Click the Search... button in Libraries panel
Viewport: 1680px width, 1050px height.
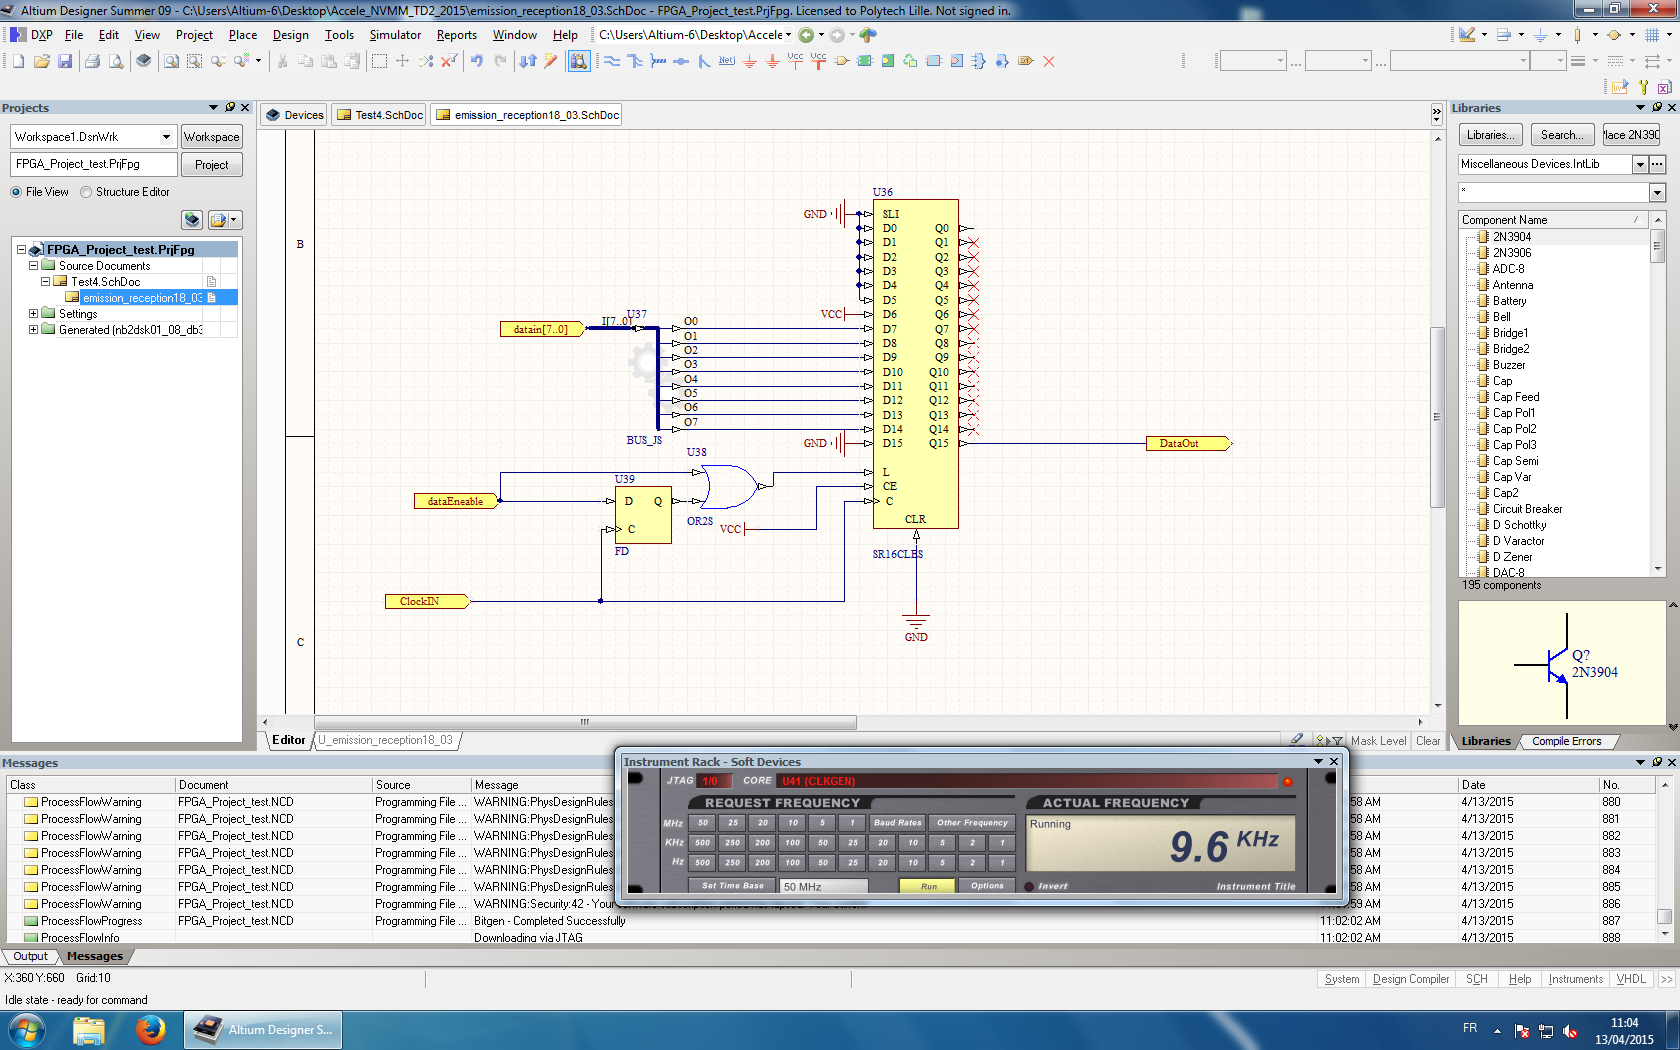point(1561,135)
